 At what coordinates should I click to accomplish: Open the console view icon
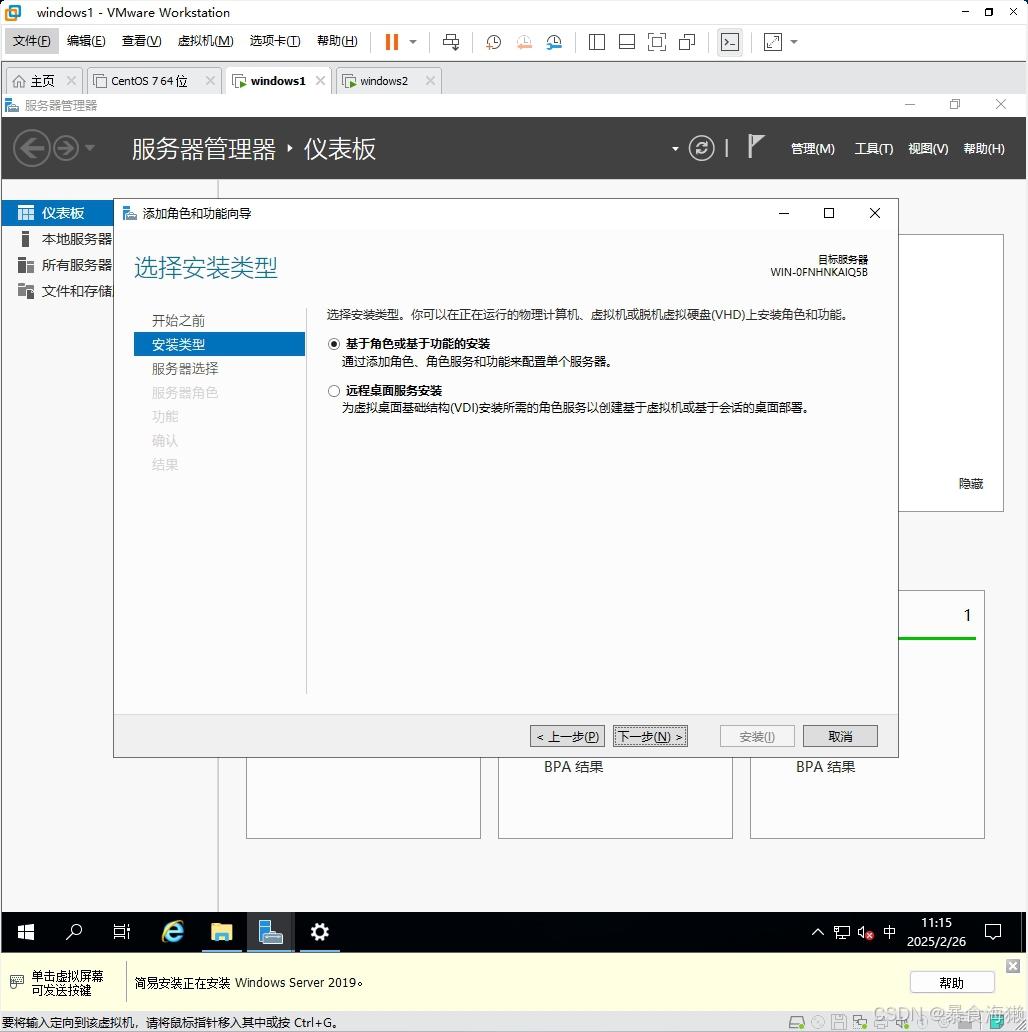click(730, 42)
